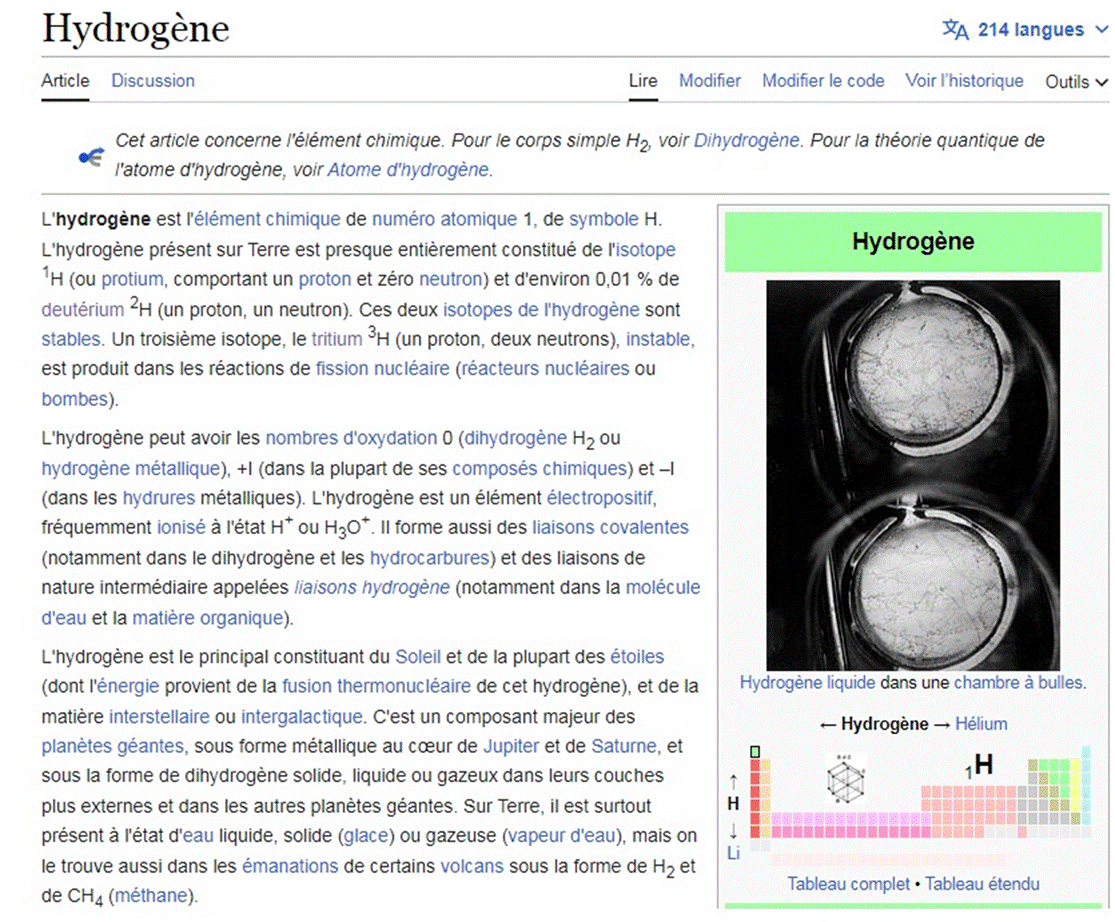This screenshot has height=922, width=1115.
Task: Open the 214 langues language selector
Action: [1025, 30]
